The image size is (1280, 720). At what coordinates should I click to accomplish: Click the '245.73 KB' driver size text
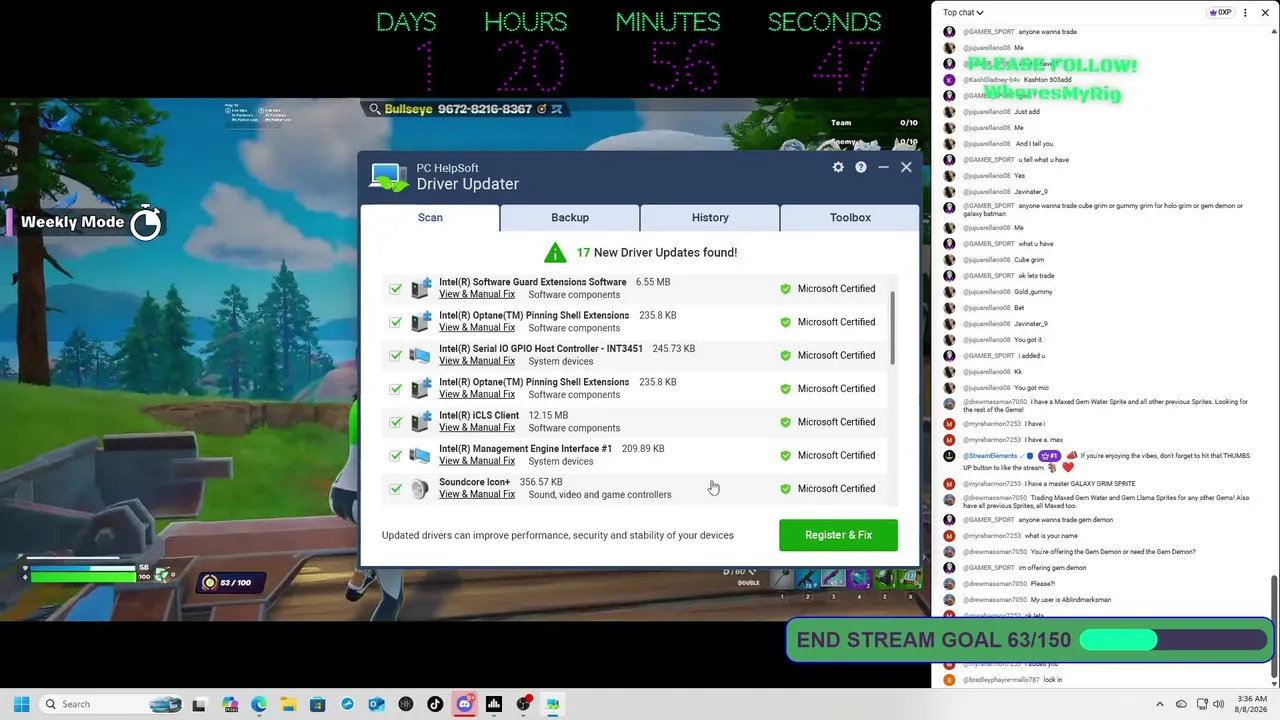pyautogui.click(x=674, y=349)
